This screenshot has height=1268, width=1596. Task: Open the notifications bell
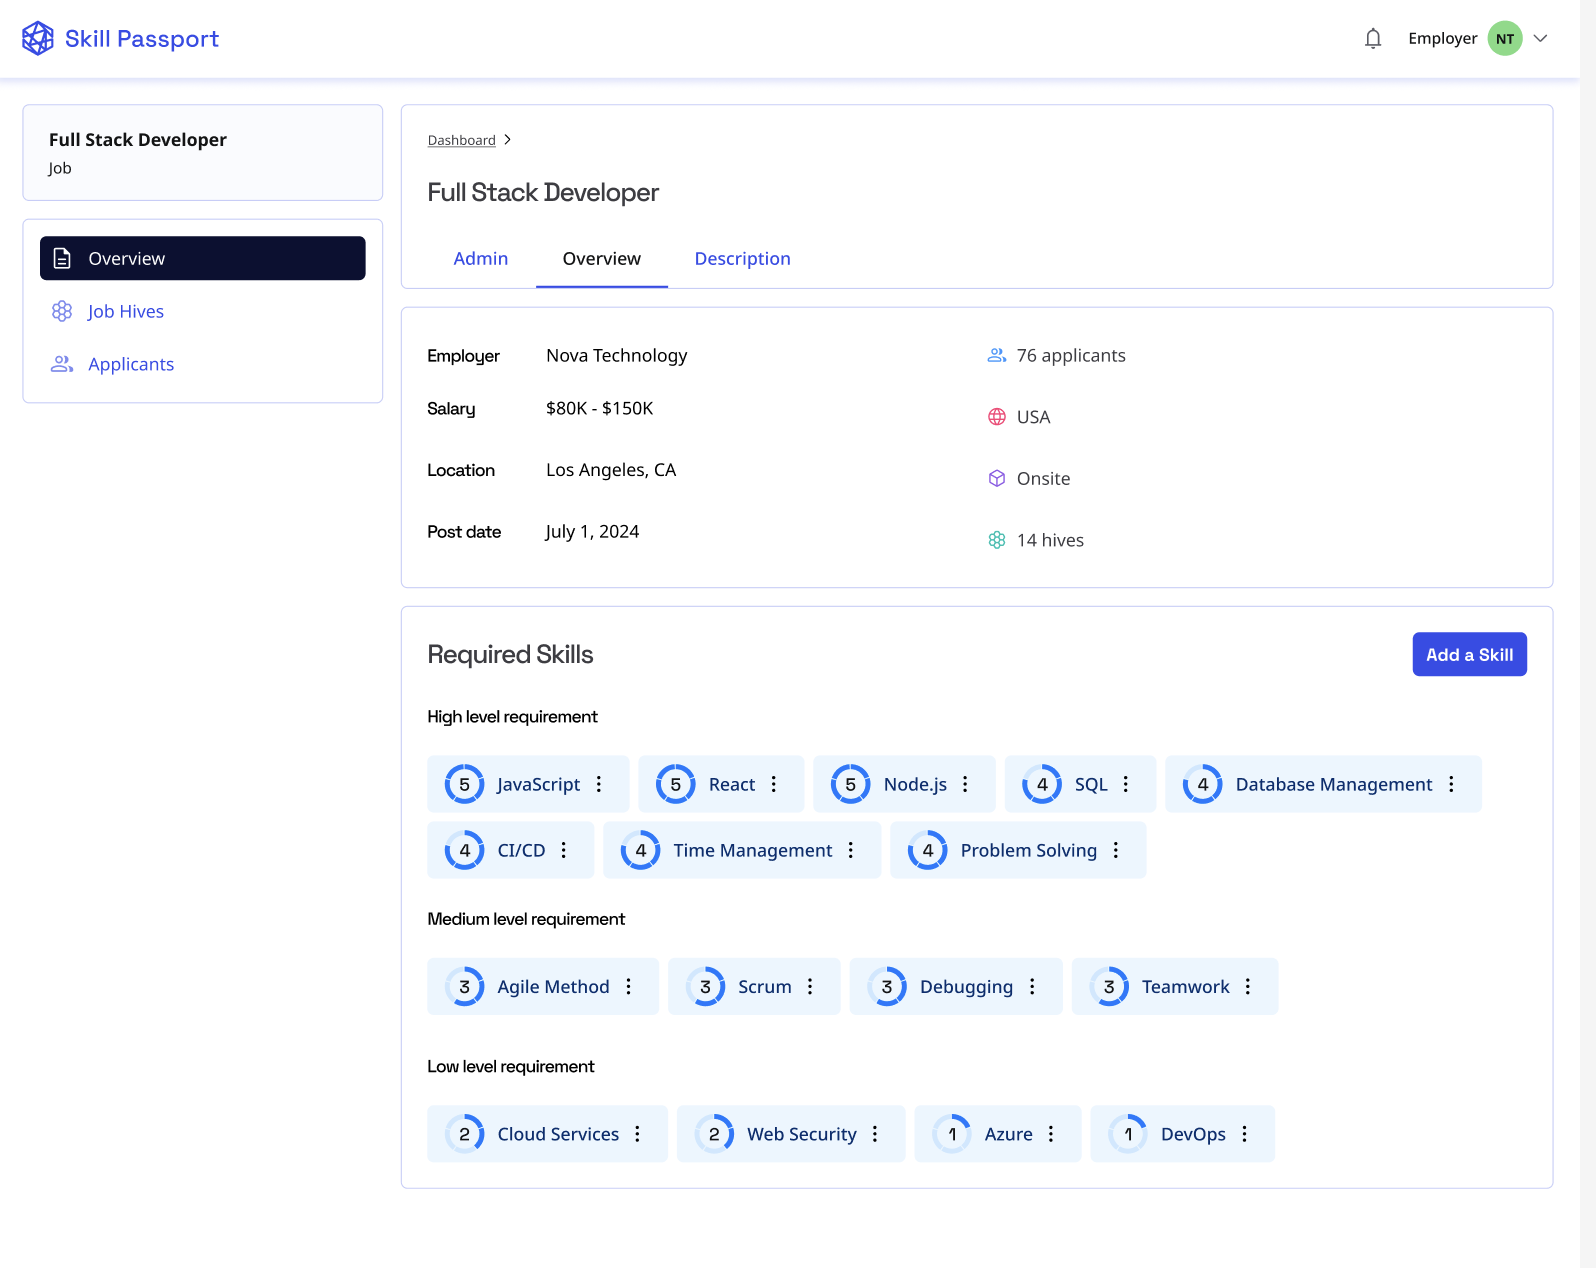(1373, 39)
